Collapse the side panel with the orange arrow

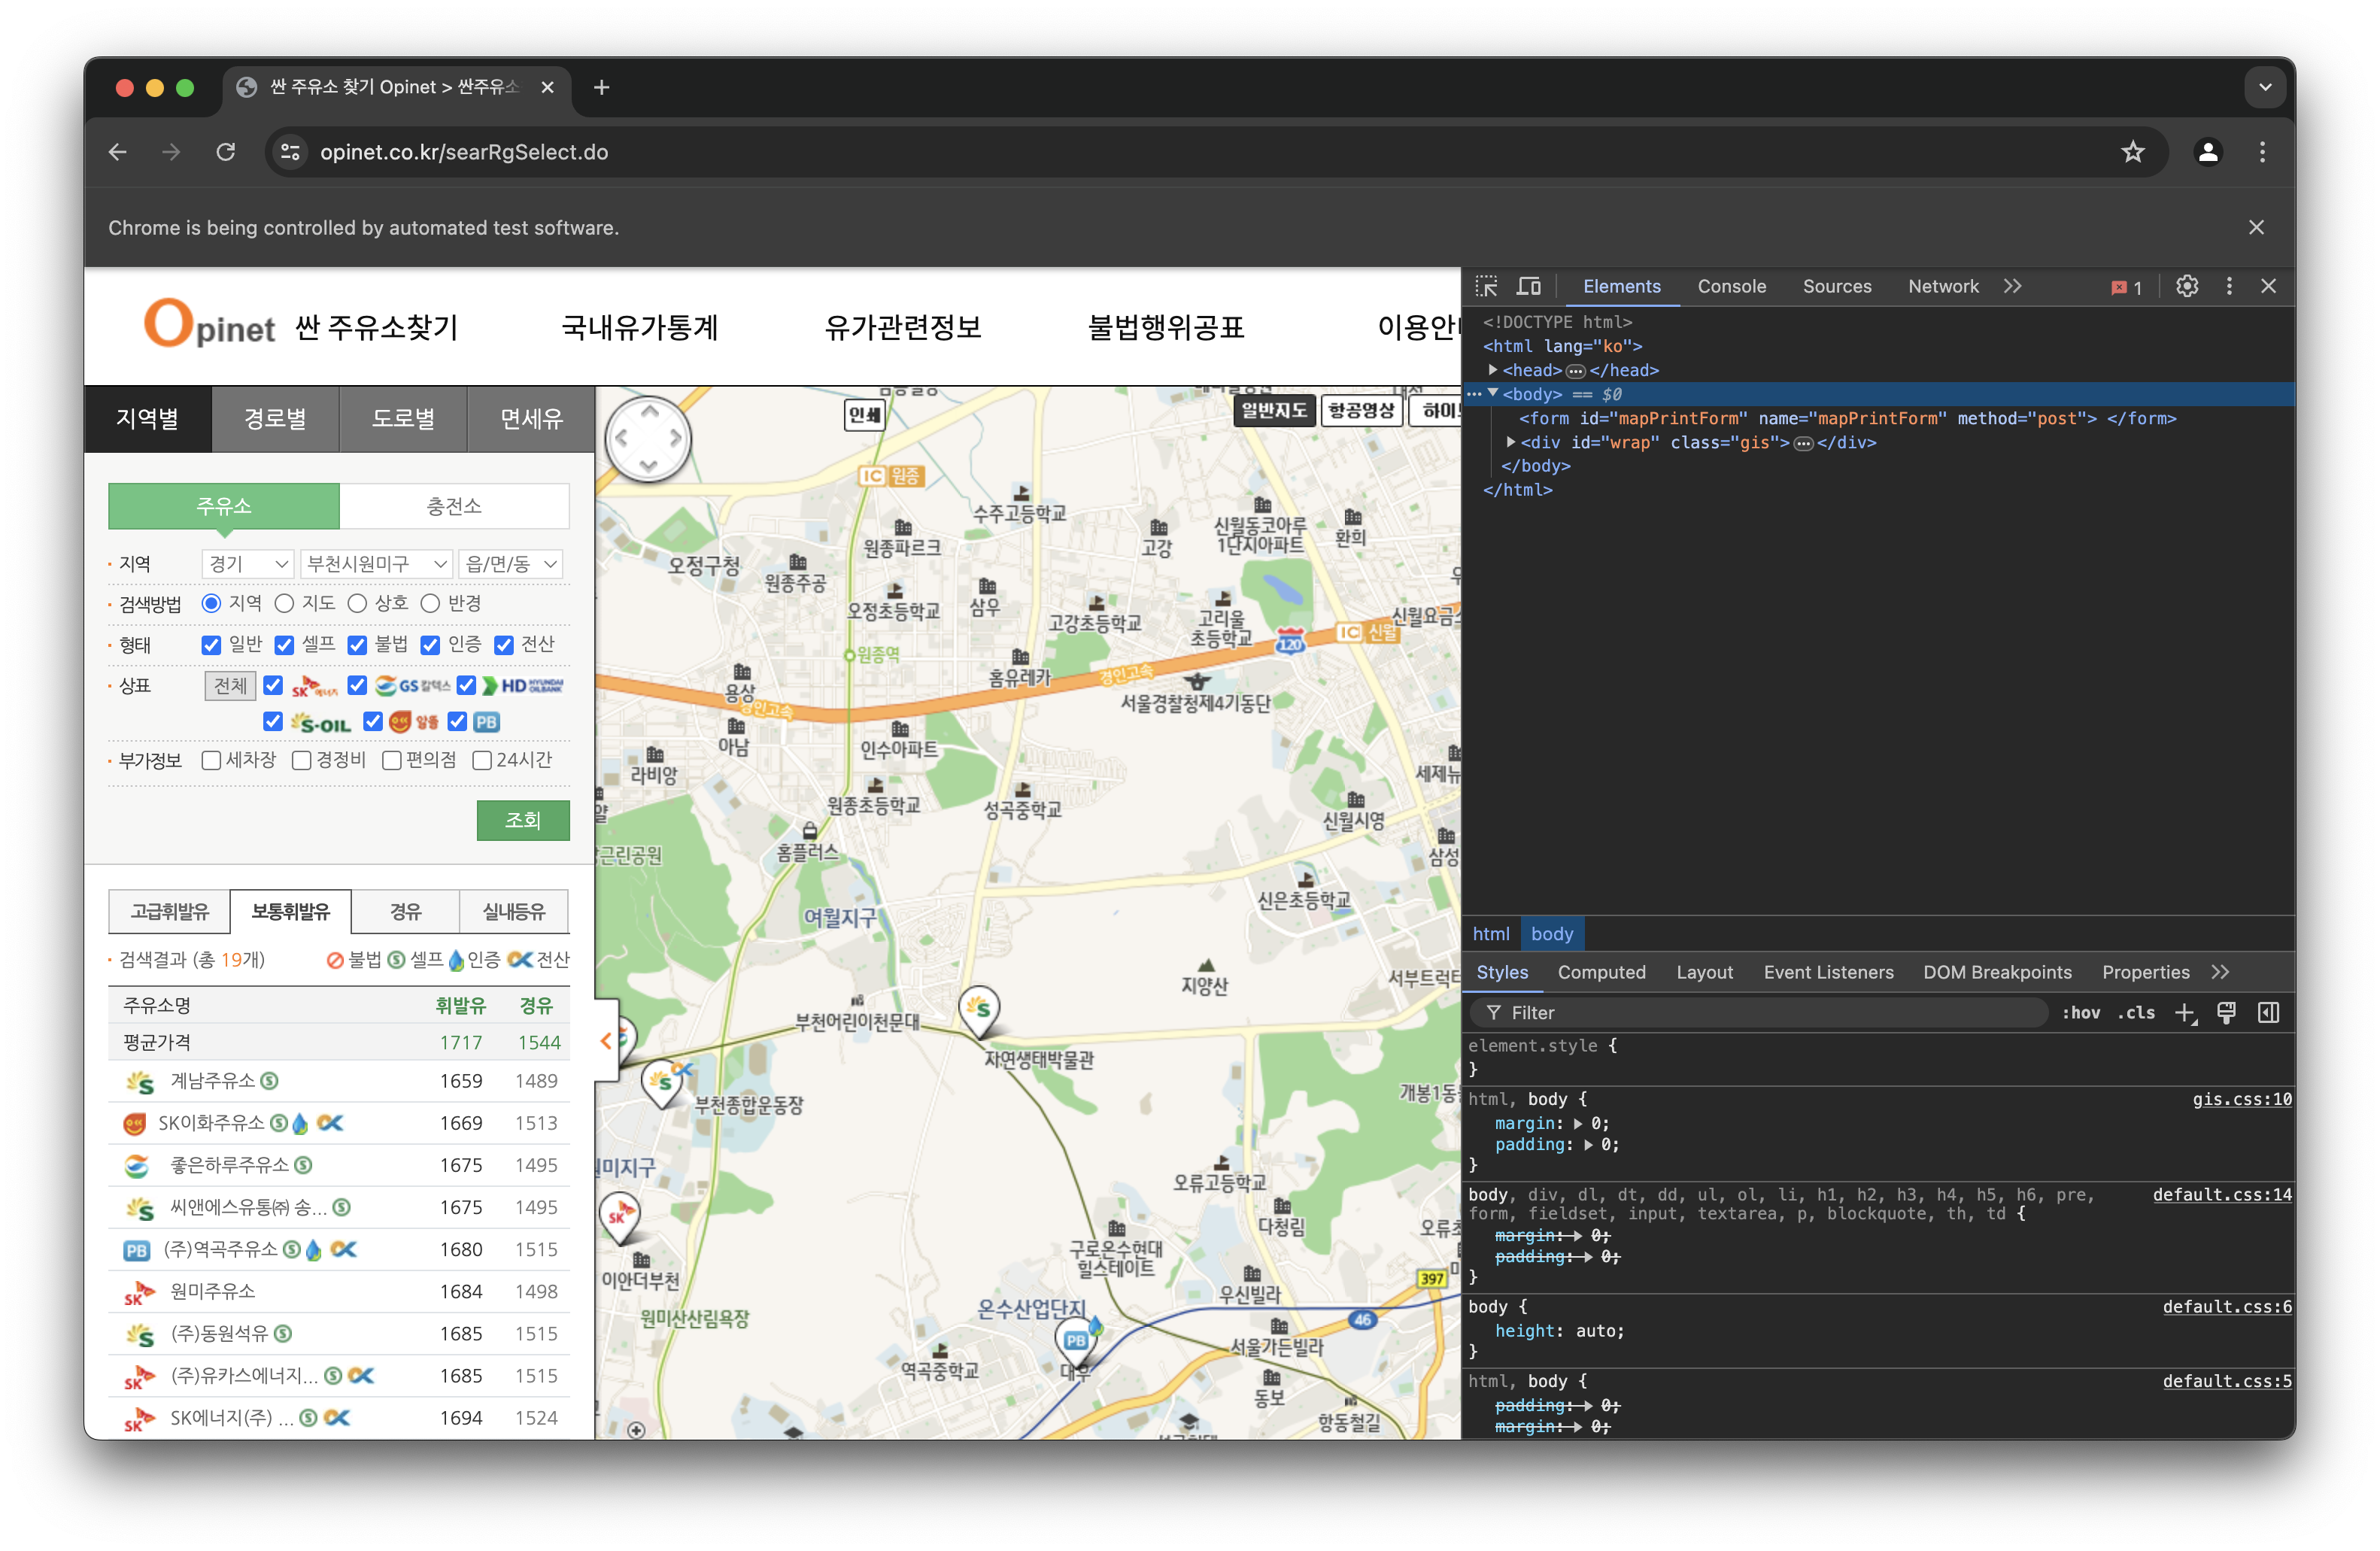[606, 1041]
